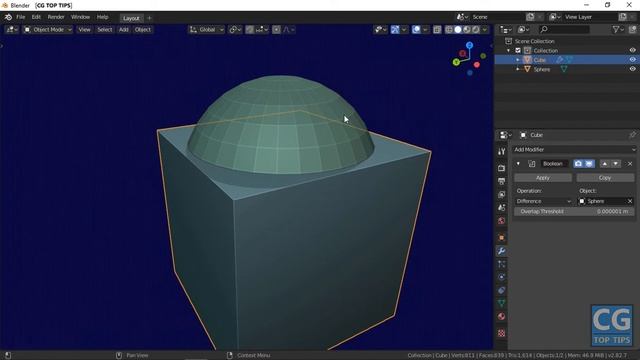Open the outliner filter dropdown
The image size is (640, 360).
point(618,30)
